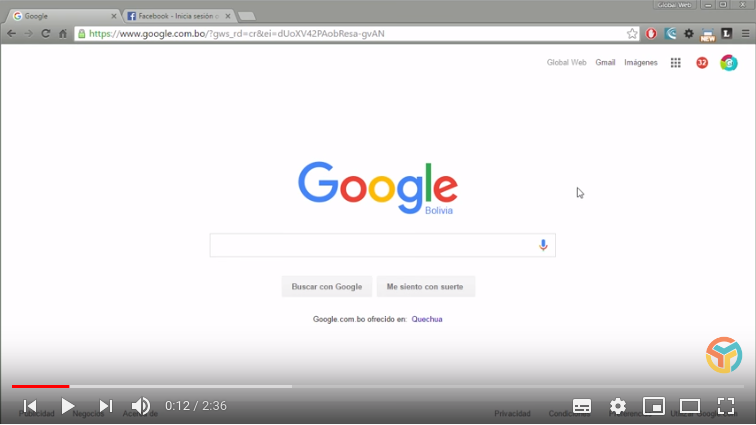
Task: Click the Google search box
Action: point(382,245)
